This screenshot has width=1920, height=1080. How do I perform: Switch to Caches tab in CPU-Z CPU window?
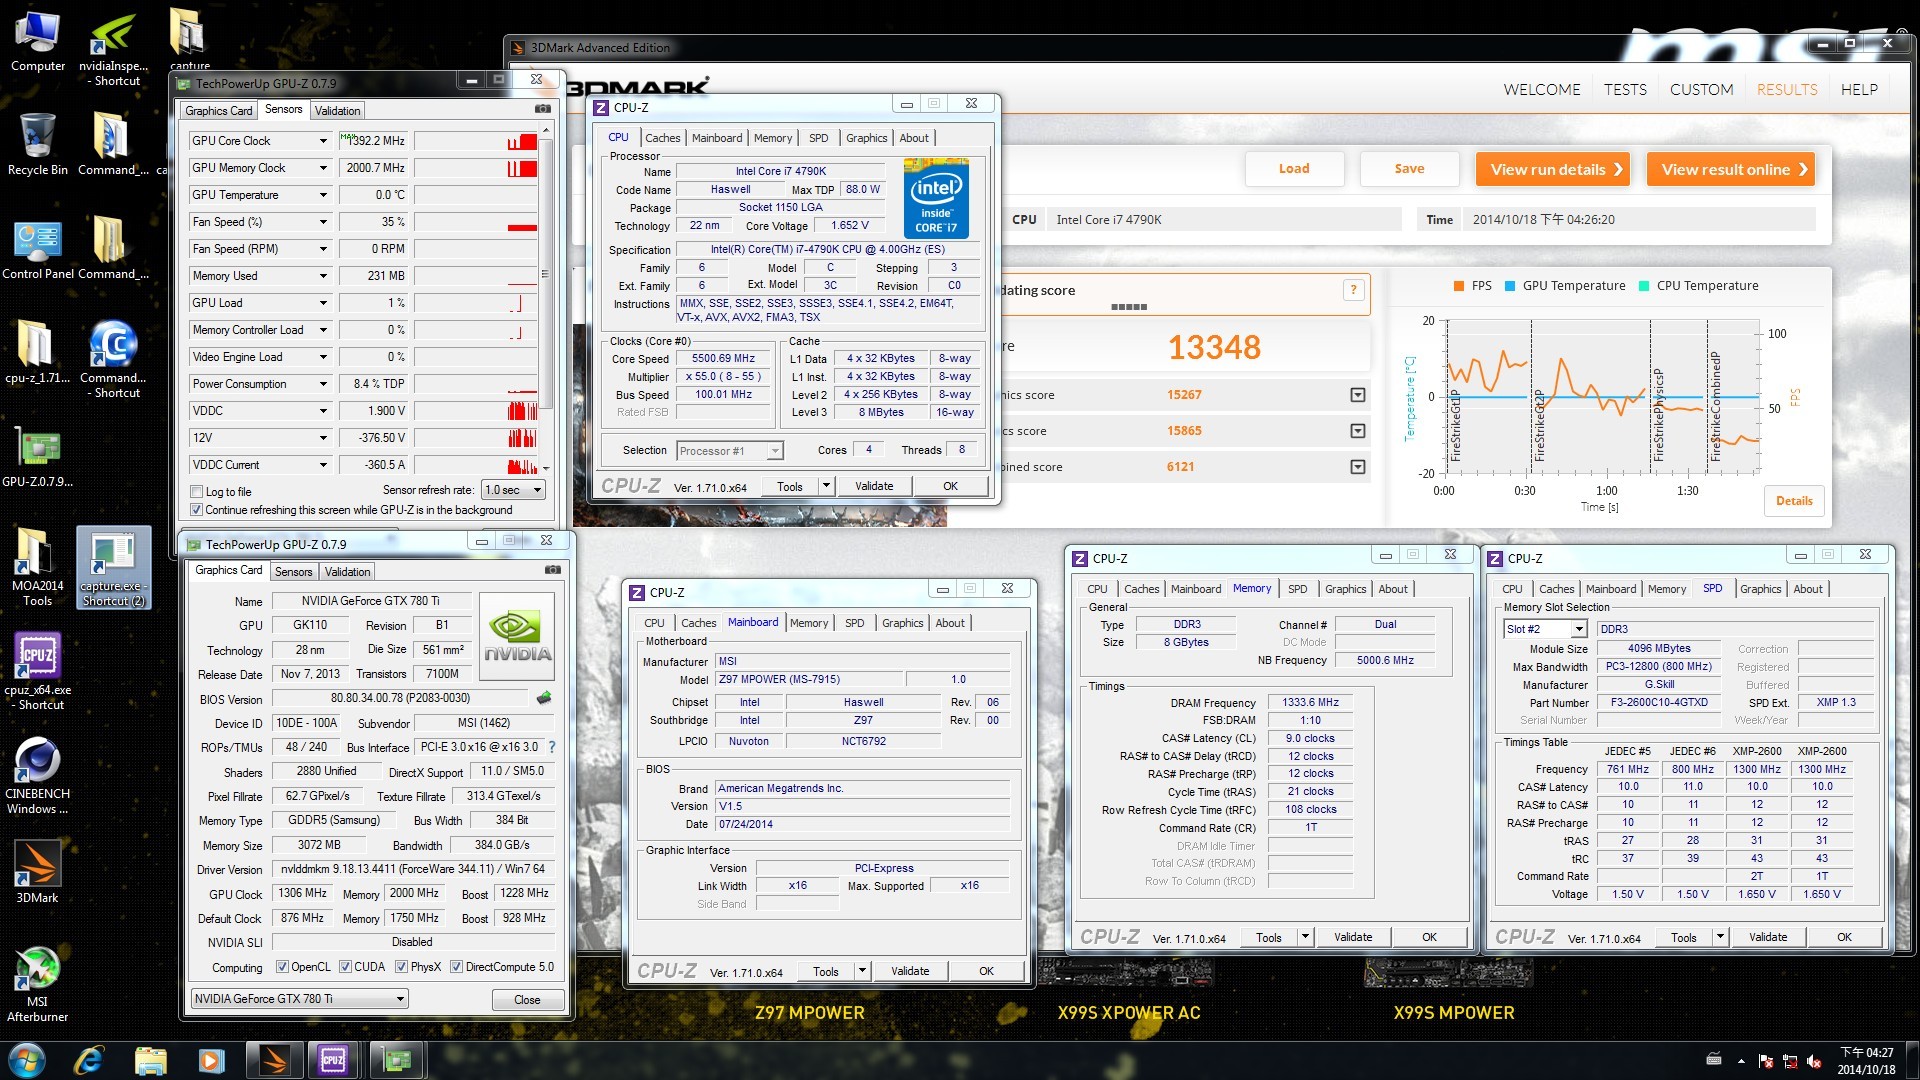coord(662,138)
